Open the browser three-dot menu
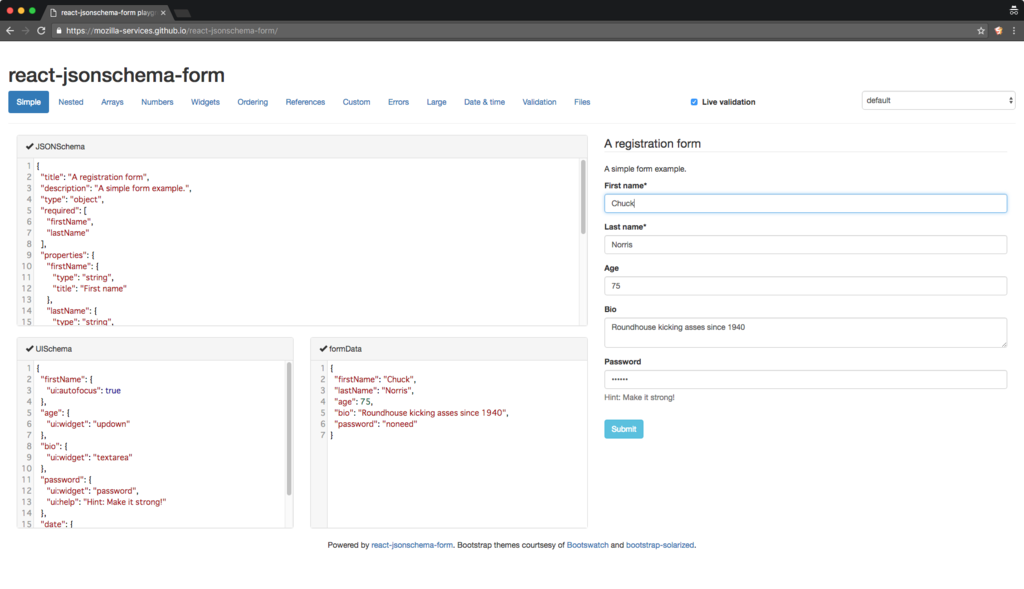Viewport: 1024px width, 589px height. [x=1016, y=31]
